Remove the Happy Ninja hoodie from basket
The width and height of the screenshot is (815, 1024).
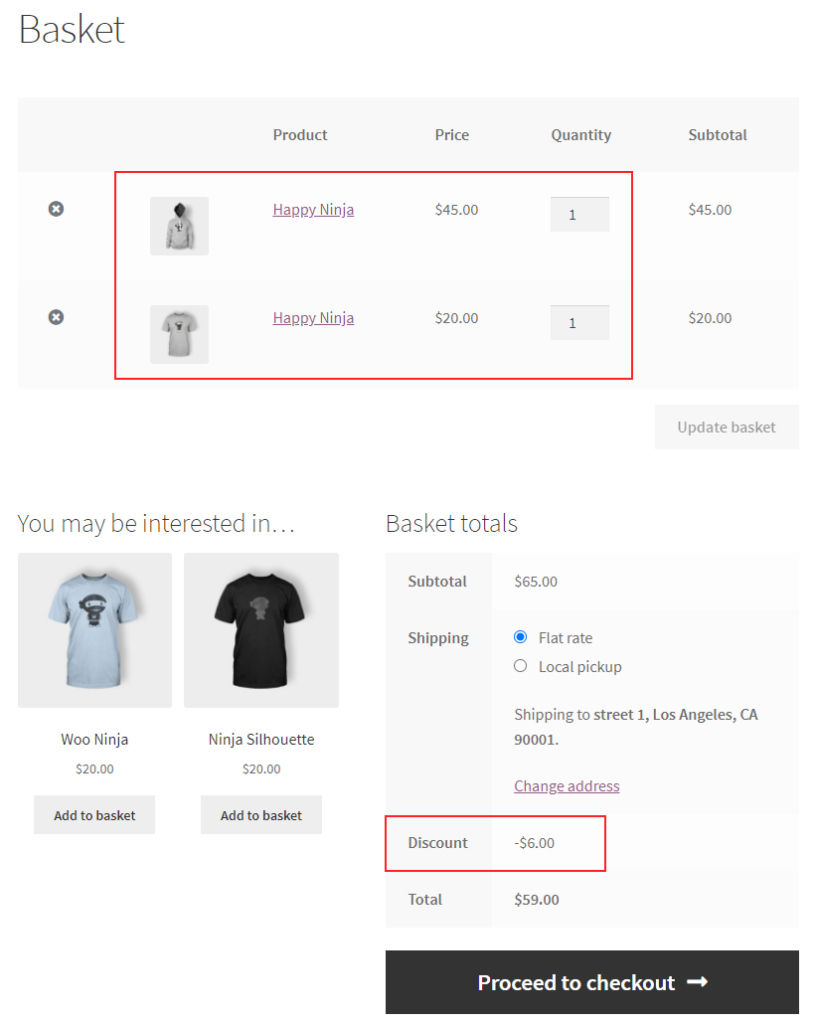pyautogui.click(x=56, y=208)
